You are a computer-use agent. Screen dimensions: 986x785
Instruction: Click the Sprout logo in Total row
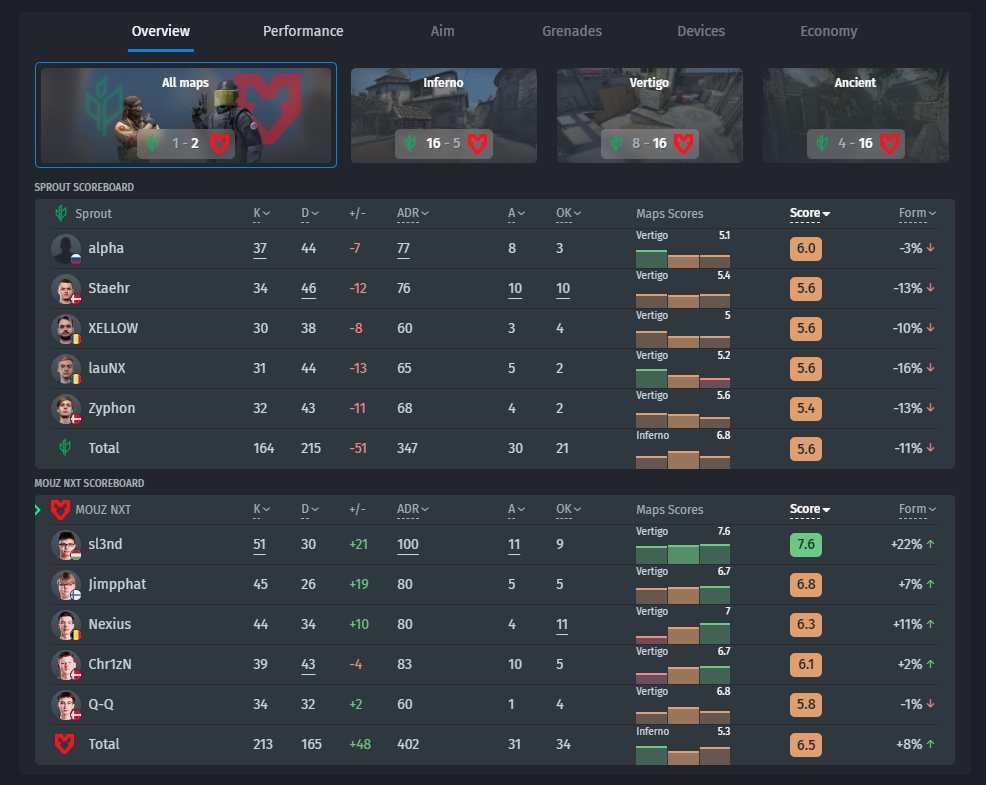click(x=65, y=448)
